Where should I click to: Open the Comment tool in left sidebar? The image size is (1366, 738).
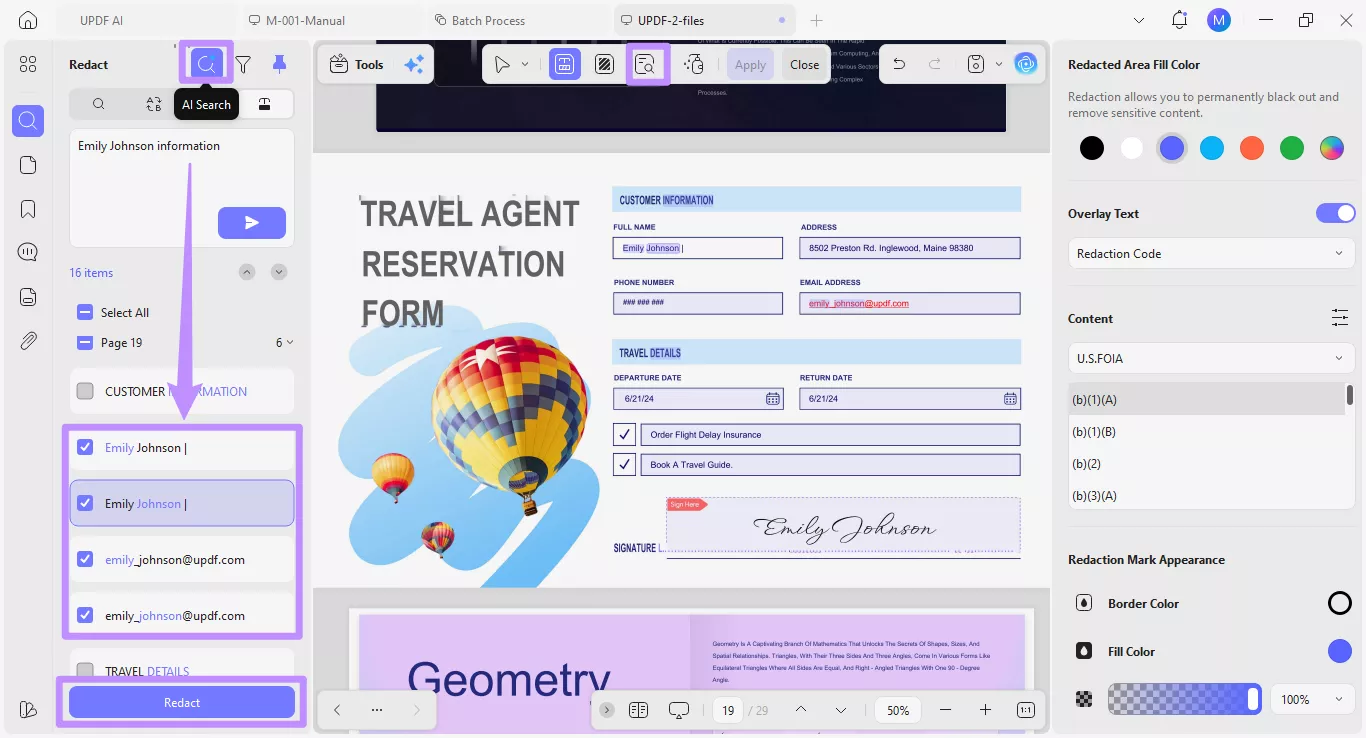point(28,251)
